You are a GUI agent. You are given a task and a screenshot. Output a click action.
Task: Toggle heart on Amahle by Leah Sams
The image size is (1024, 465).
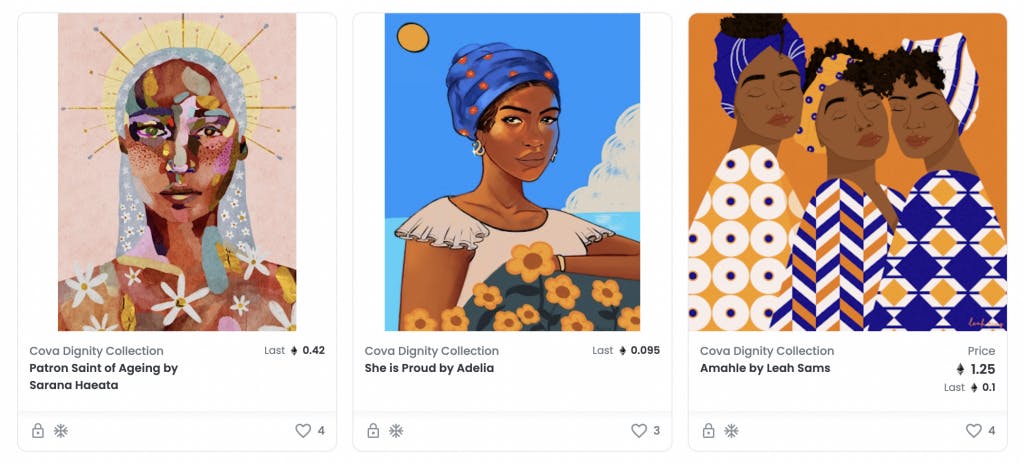pos(973,431)
